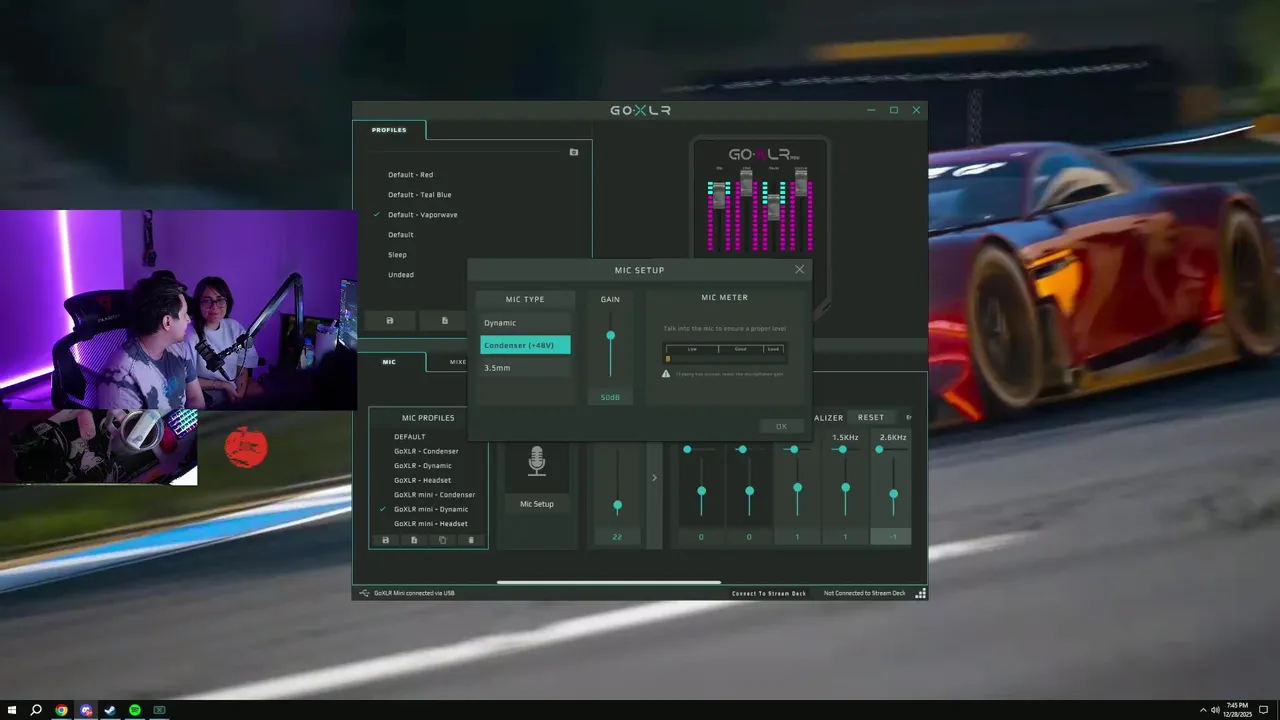Viewport: 1280px width, 720px height.
Task: Click the 50dB gain value field
Action: (610, 397)
